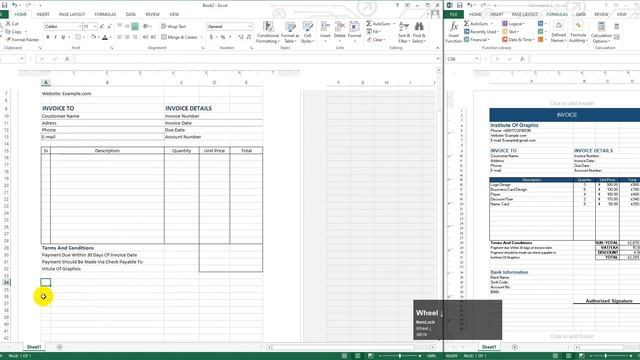Switch to Page Layout view, left status bar
Screen dimensions: 640x360
pyautogui.click(x=358, y=356)
